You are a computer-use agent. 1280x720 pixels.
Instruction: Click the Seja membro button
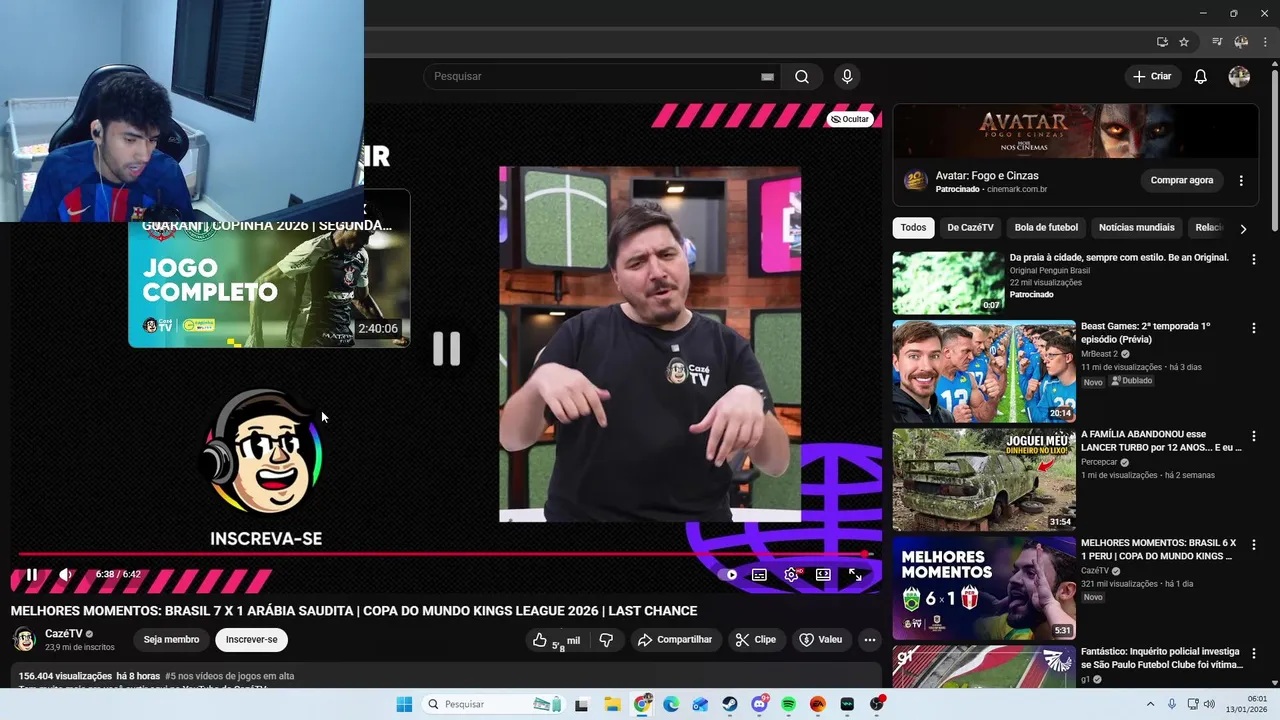point(171,640)
